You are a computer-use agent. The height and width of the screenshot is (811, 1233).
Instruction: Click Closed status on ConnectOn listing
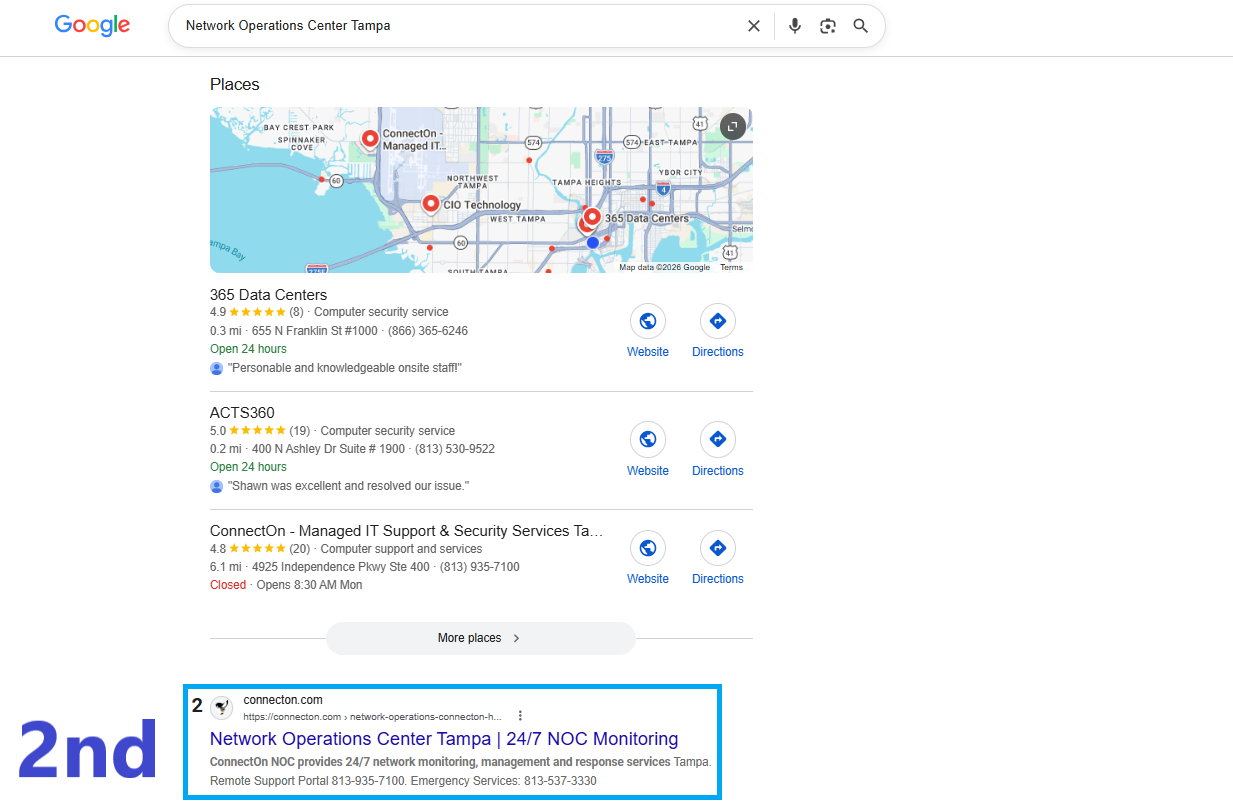(228, 585)
